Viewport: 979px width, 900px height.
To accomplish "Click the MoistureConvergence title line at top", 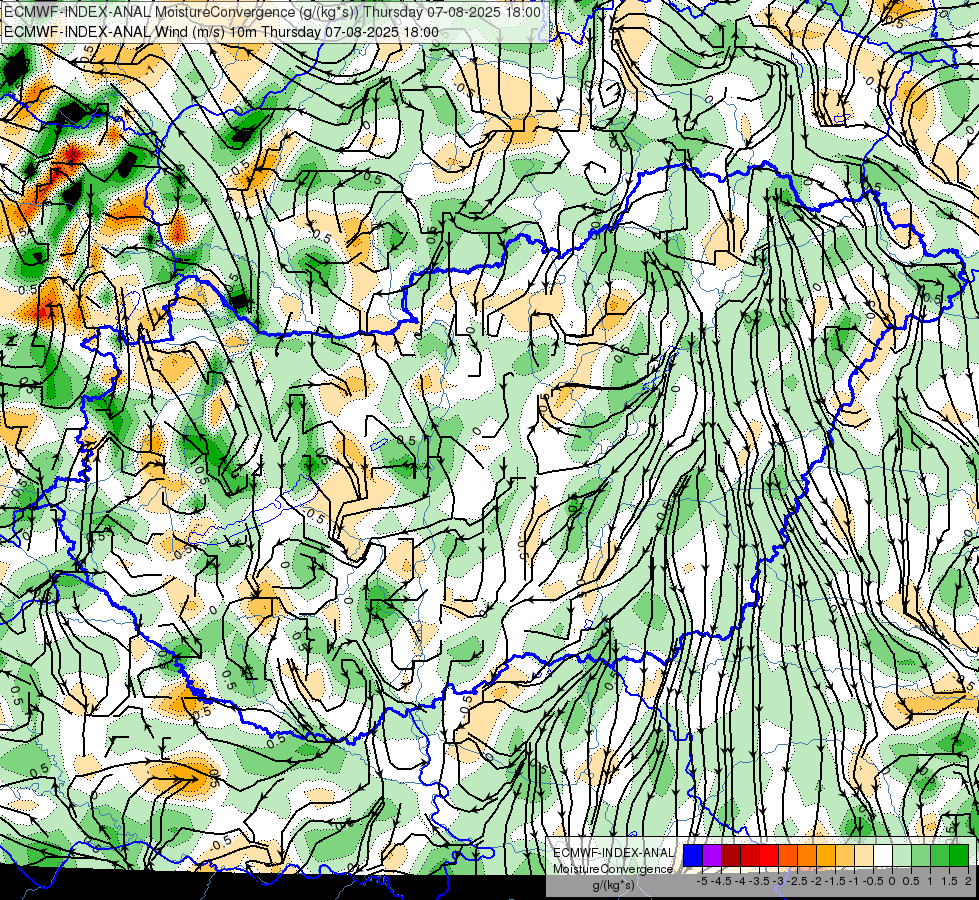I will 272,12.
